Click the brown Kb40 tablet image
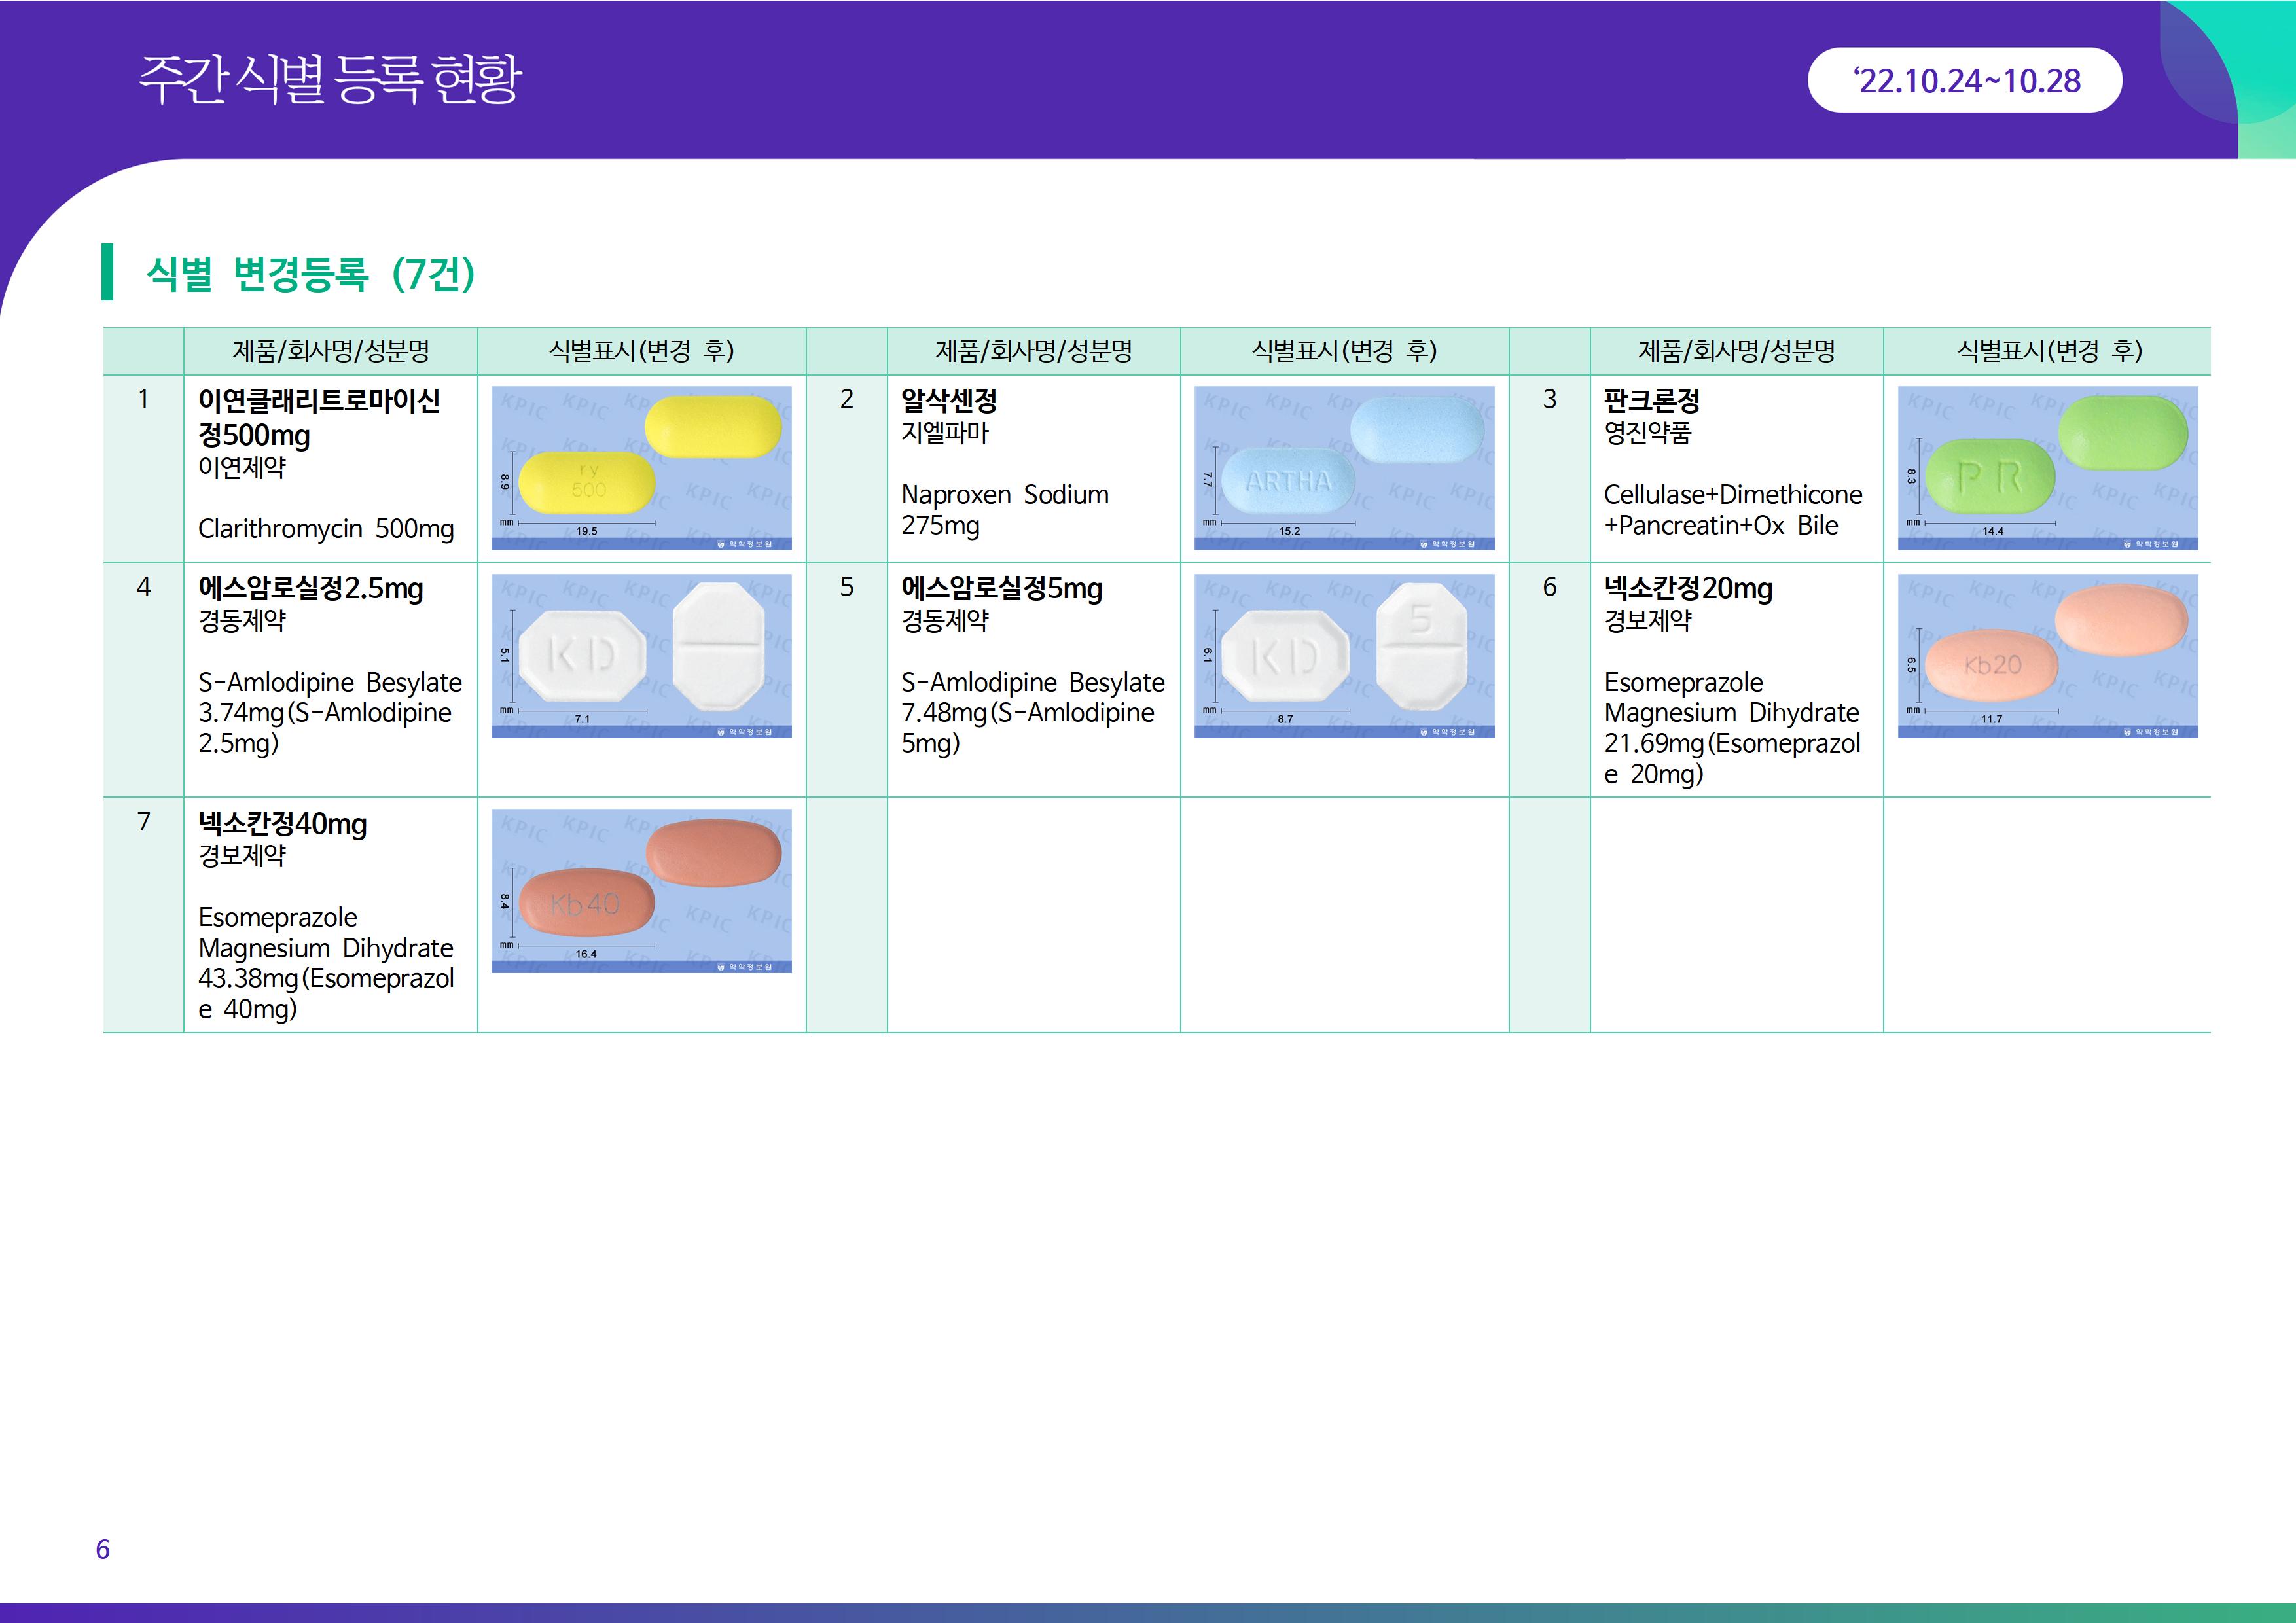The image size is (2296, 1623). tap(641, 891)
